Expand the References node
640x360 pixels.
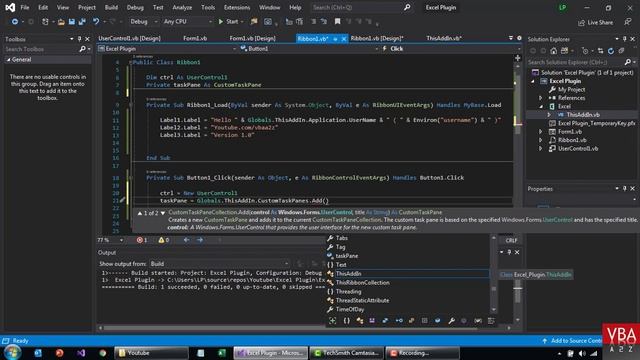coord(540,98)
